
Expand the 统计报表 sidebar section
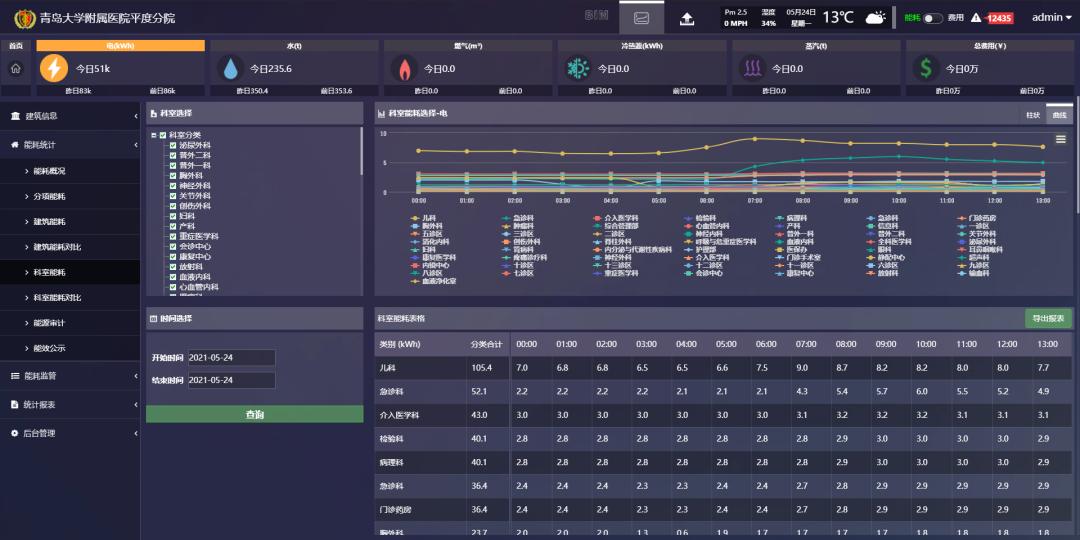click(70, 405)
